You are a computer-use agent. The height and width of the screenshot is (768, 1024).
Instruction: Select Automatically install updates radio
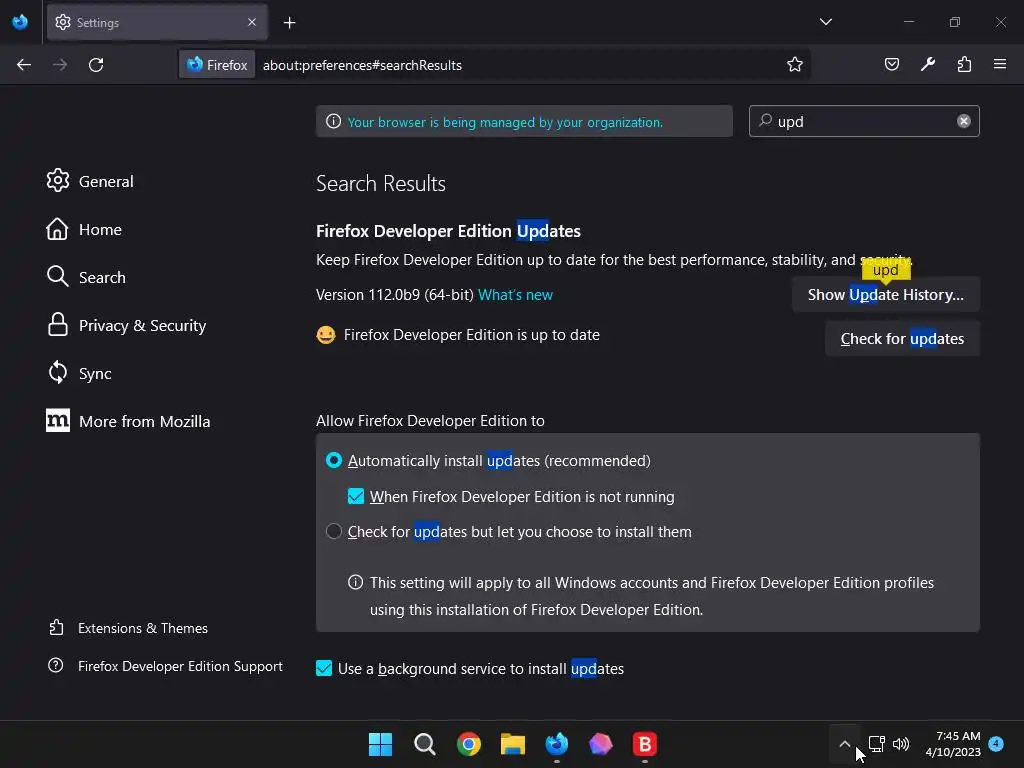point(334,460)
